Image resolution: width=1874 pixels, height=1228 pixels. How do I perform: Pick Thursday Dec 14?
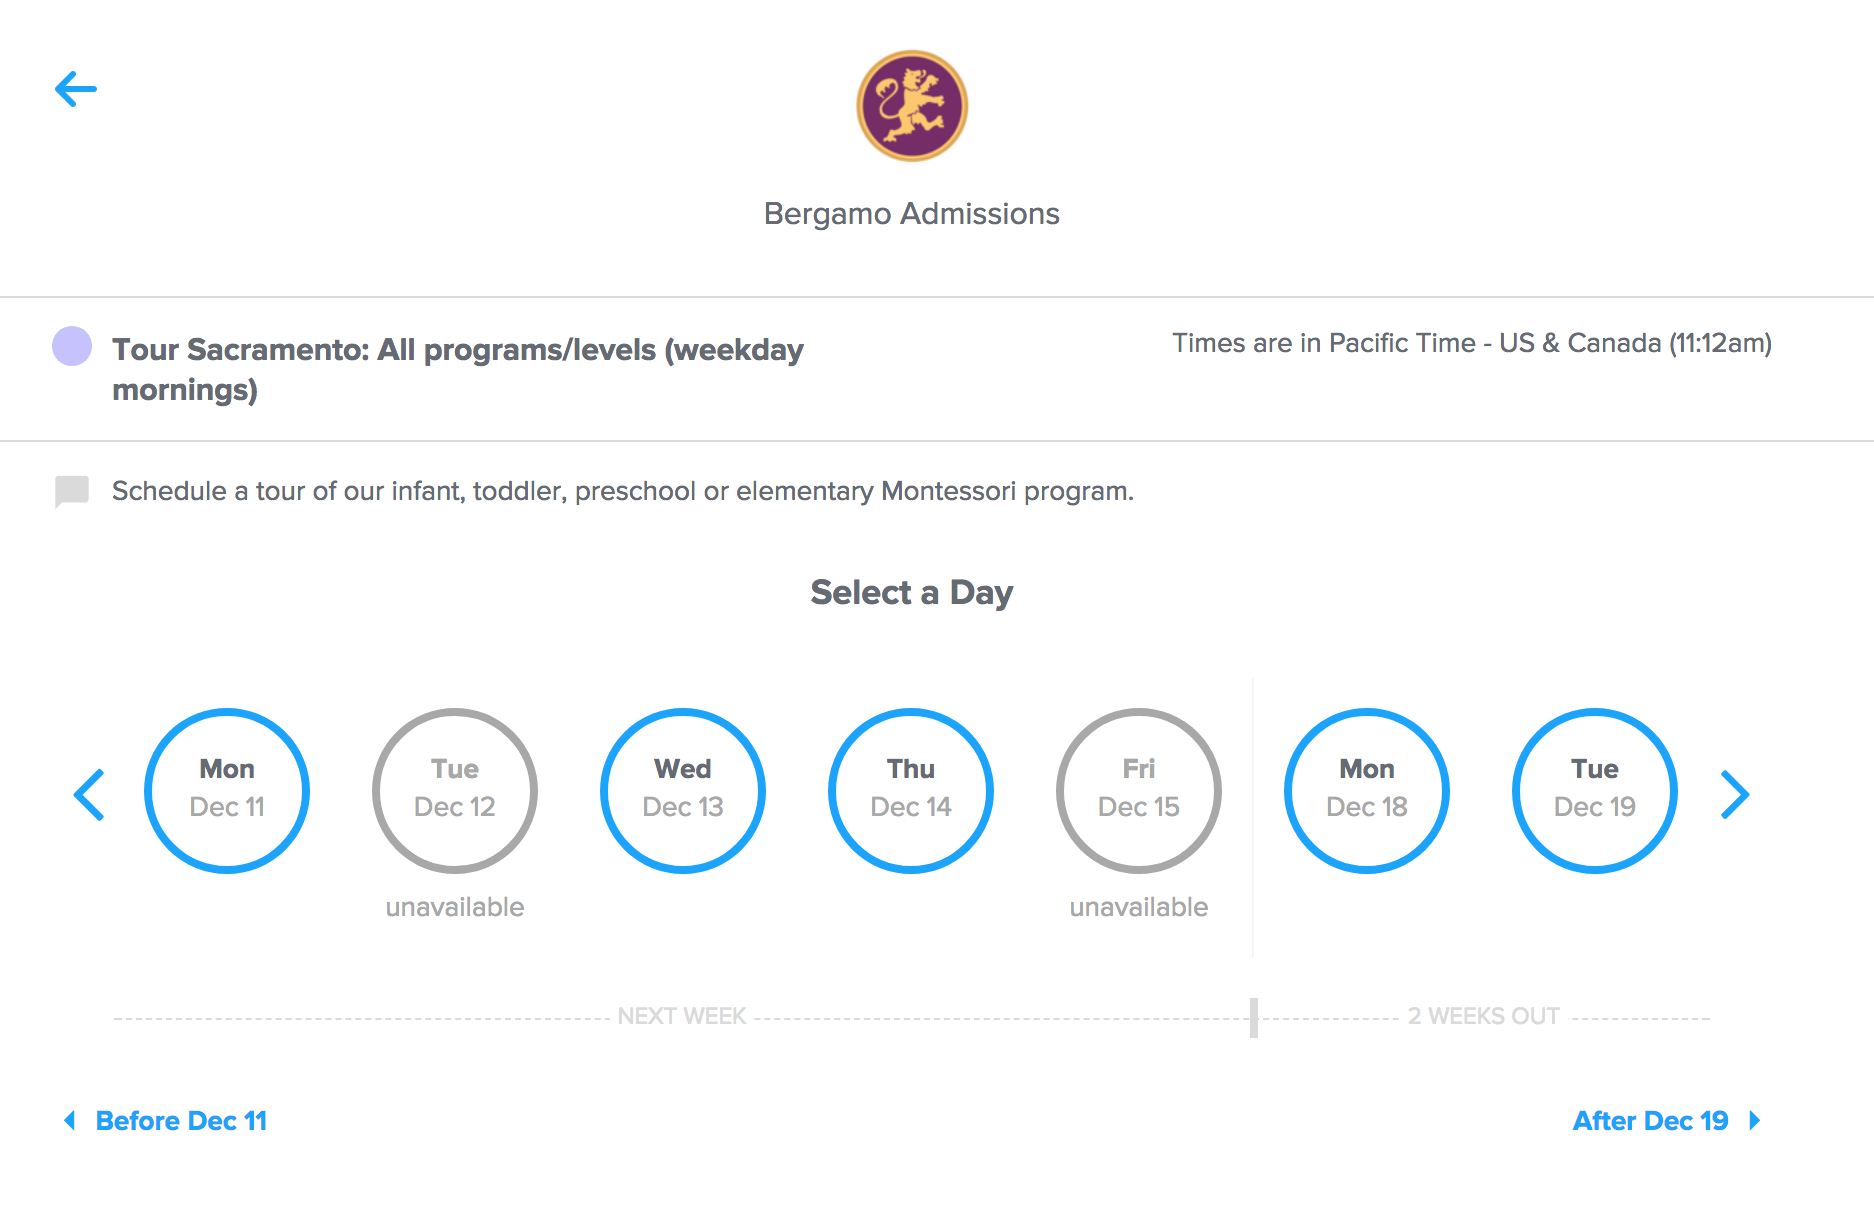pyautogui.click(x=911, y=790)
